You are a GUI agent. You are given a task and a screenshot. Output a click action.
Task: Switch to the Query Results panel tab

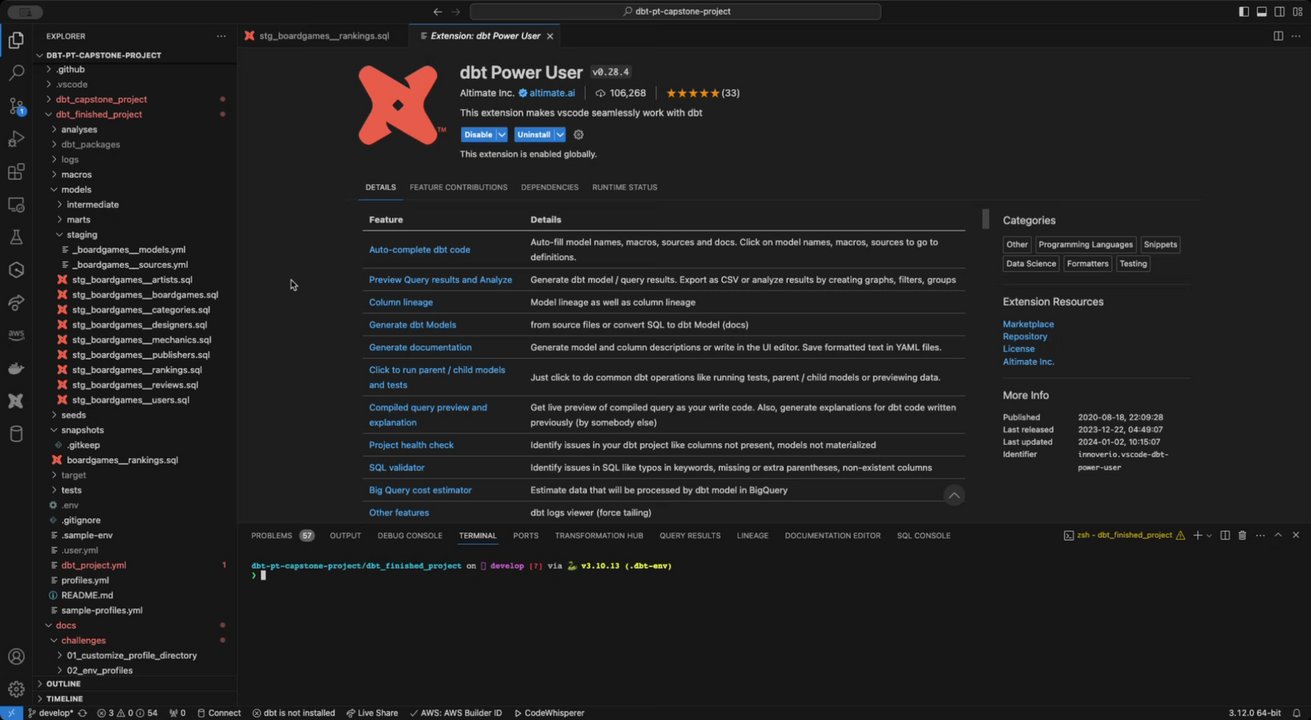coord(690,535)
